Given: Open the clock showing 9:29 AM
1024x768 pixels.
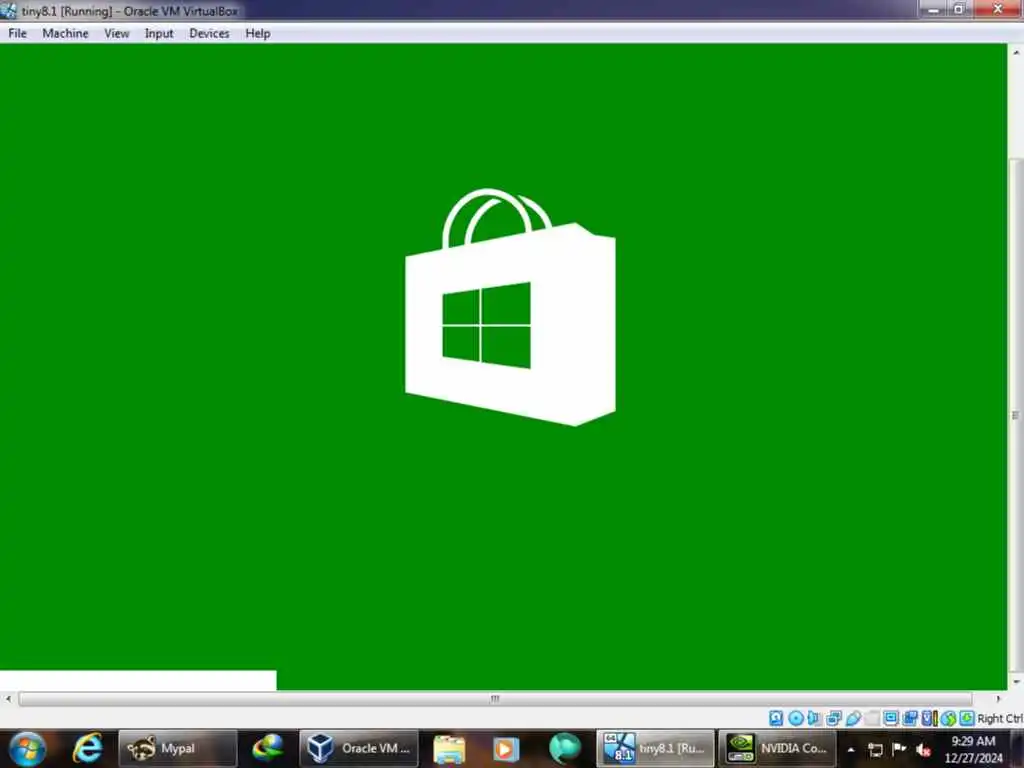Looking at the screenshot, I should 973,749.
